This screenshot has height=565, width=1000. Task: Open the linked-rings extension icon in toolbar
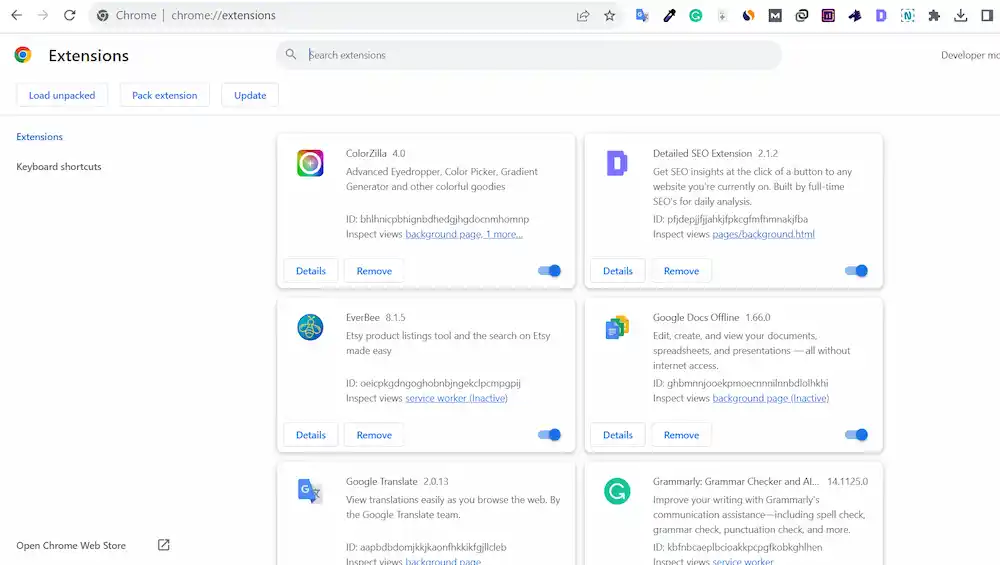point(802,16)
